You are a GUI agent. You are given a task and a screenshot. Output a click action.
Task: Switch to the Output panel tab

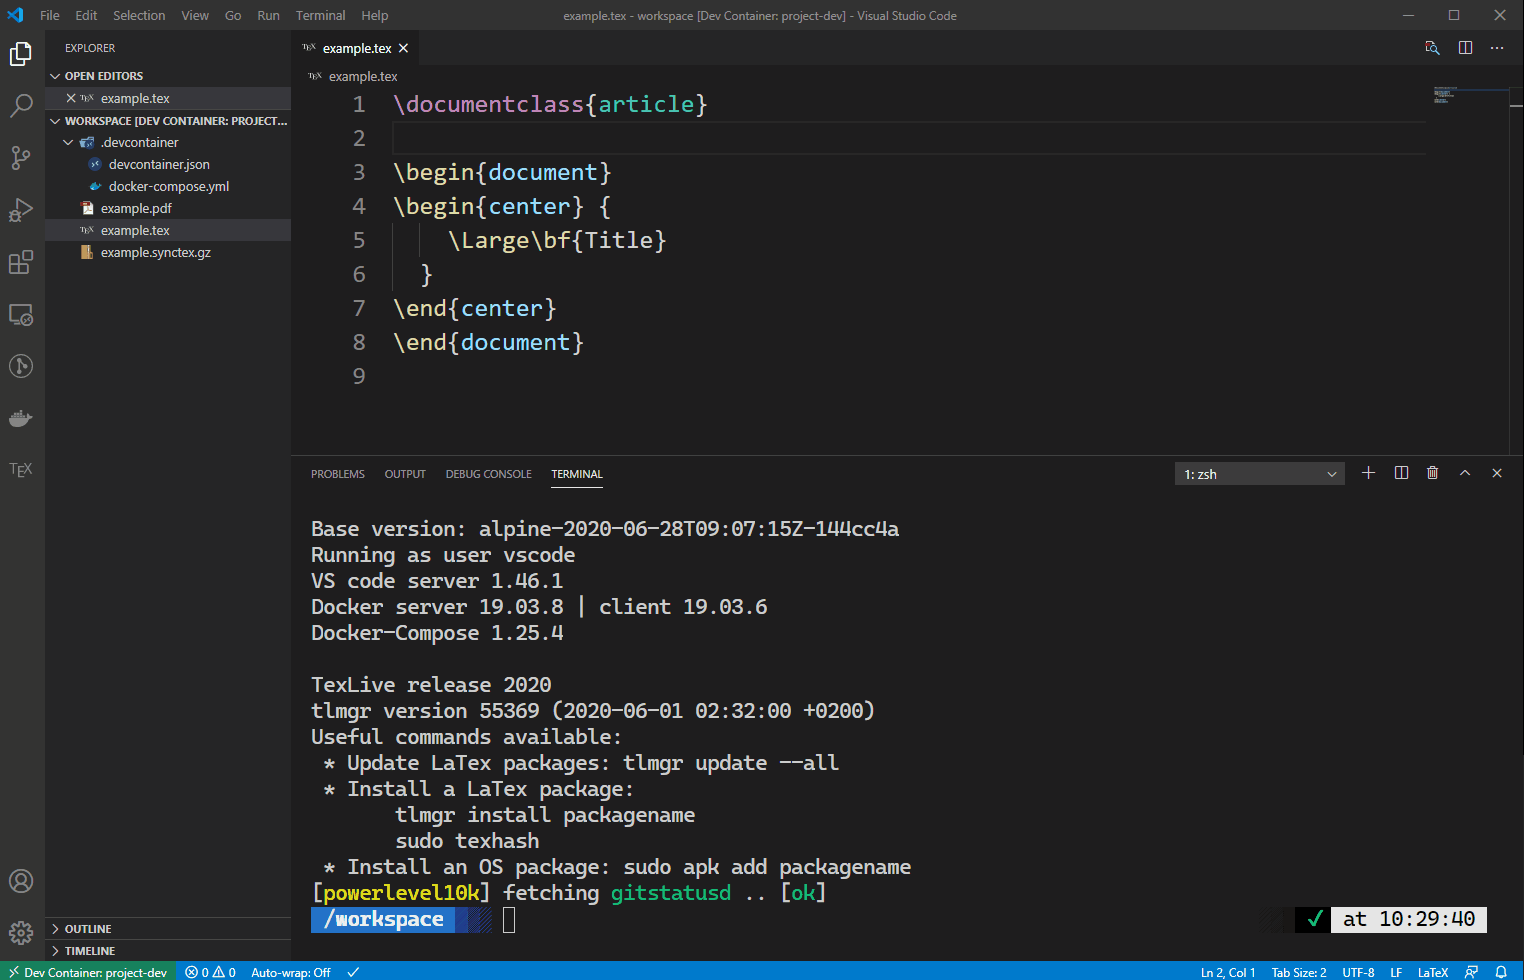pos(405,474)
